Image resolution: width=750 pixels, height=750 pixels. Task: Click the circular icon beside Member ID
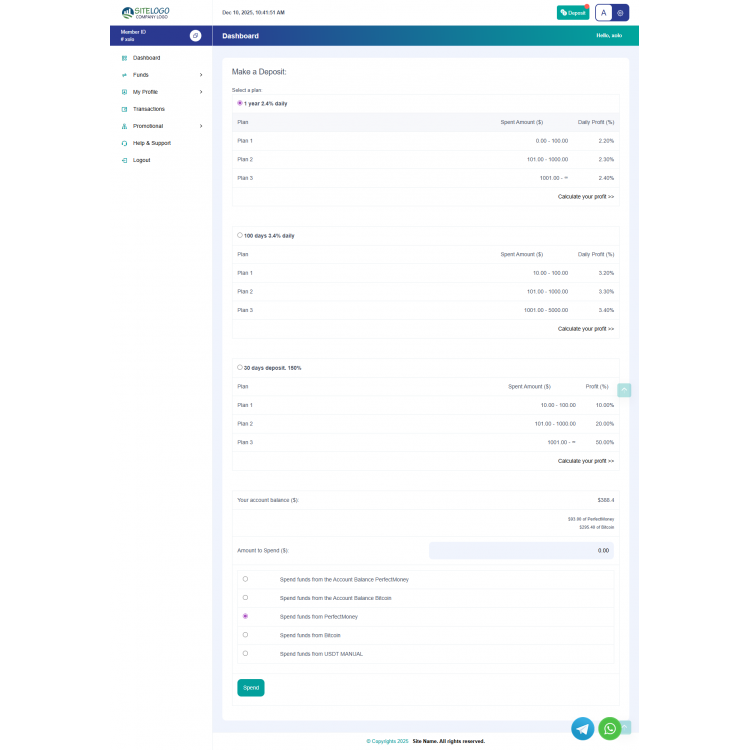195,35
